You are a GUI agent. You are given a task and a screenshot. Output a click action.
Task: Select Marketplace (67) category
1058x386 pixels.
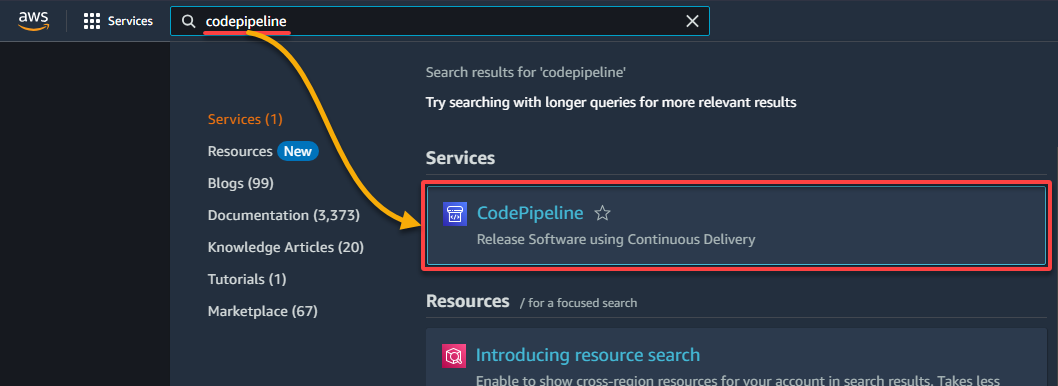[x=262, y=312]
